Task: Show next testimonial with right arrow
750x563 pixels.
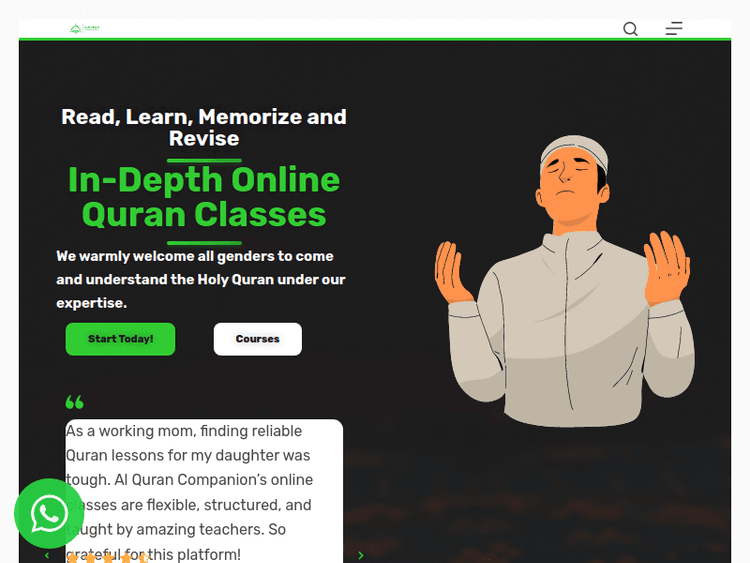Action: coord(361,555)
